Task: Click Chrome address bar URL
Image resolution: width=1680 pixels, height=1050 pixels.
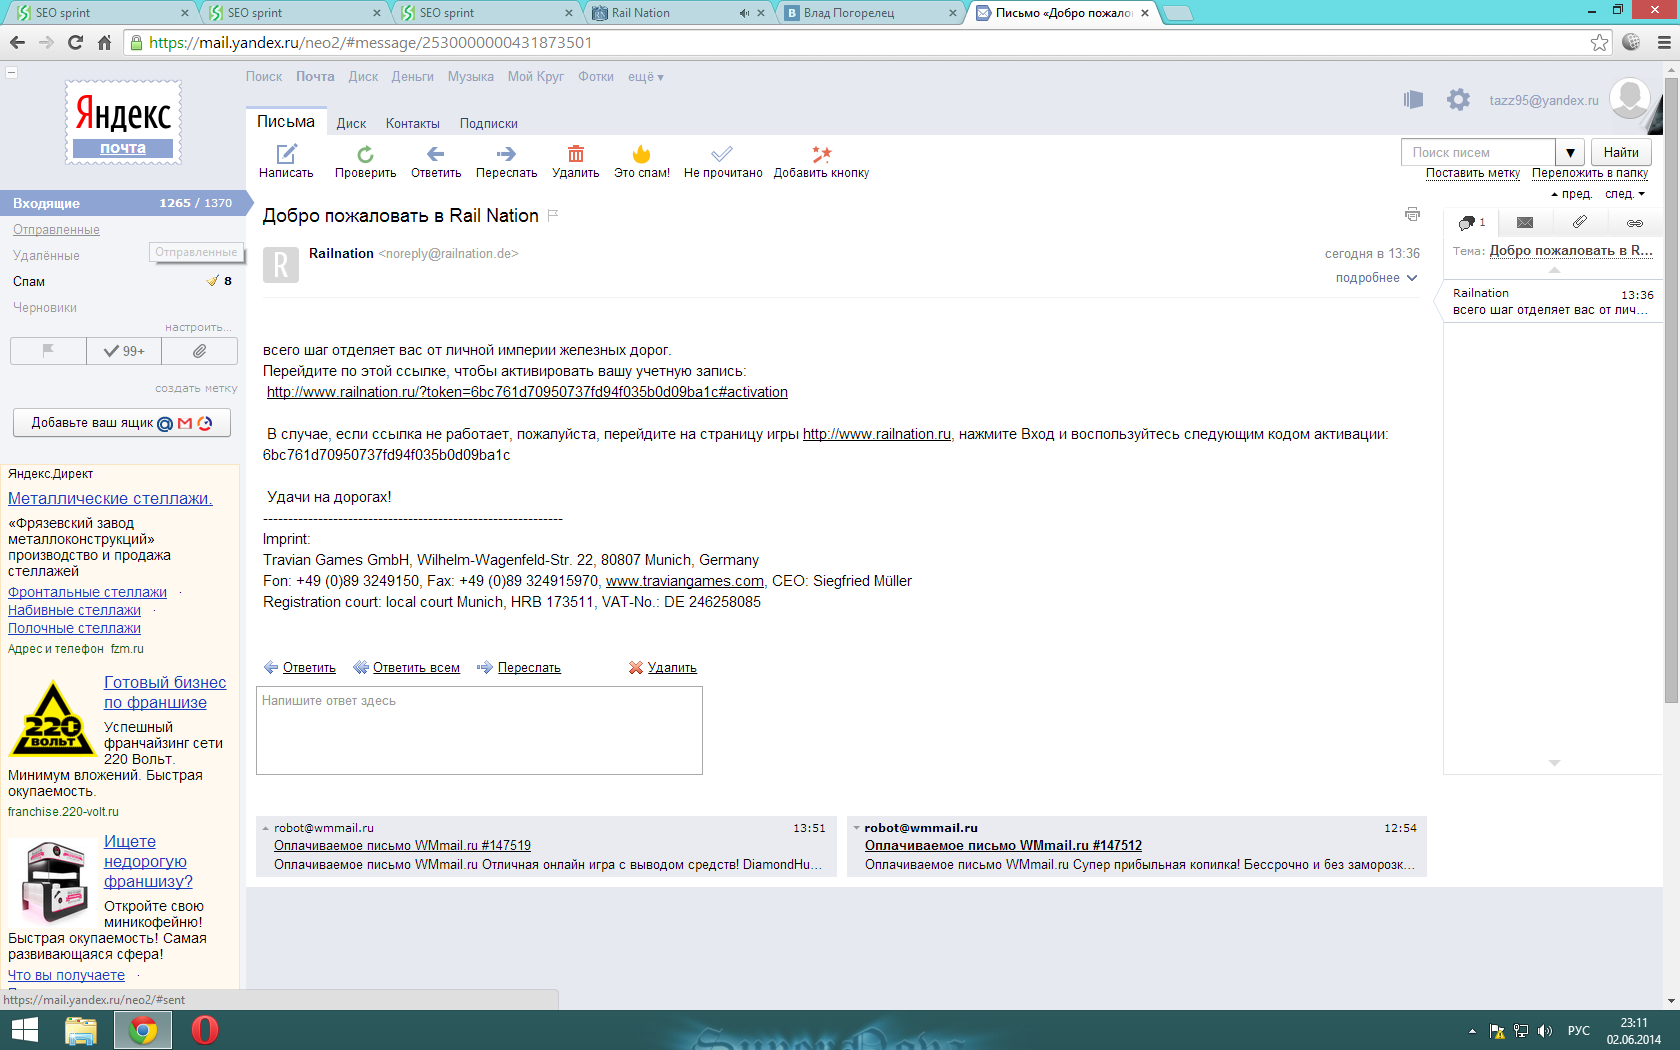Action: (x=370, y=43)
